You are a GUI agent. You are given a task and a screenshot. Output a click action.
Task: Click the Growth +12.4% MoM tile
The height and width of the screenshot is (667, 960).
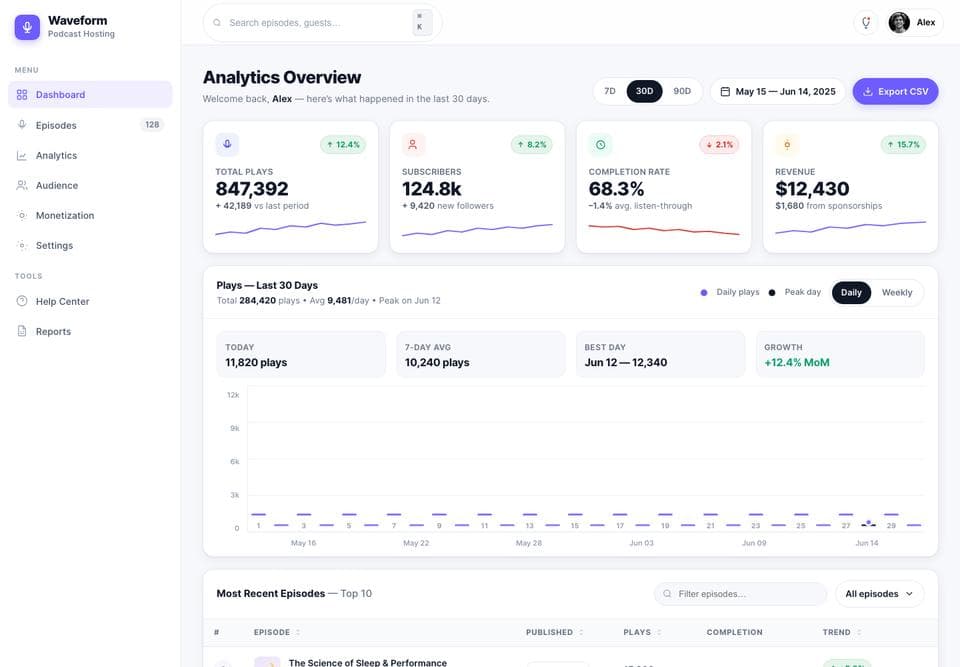[x=840, y=355]
